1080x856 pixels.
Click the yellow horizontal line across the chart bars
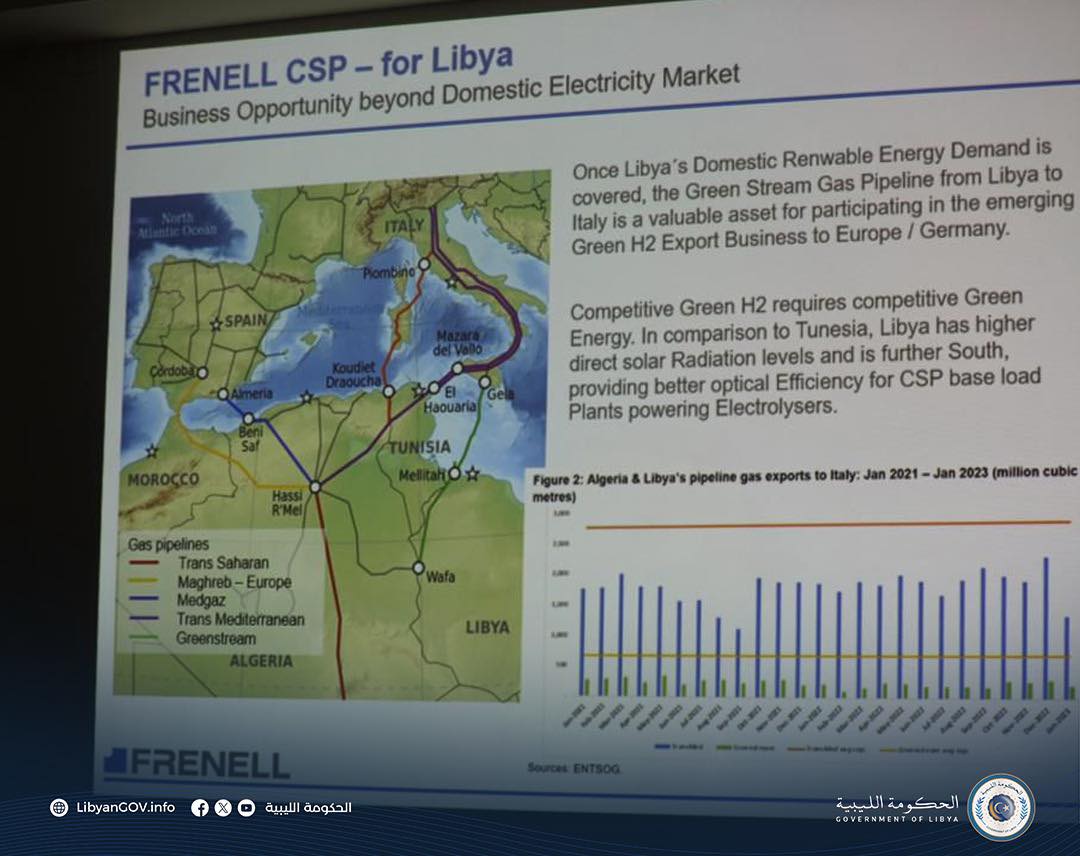tap(827, 656)
